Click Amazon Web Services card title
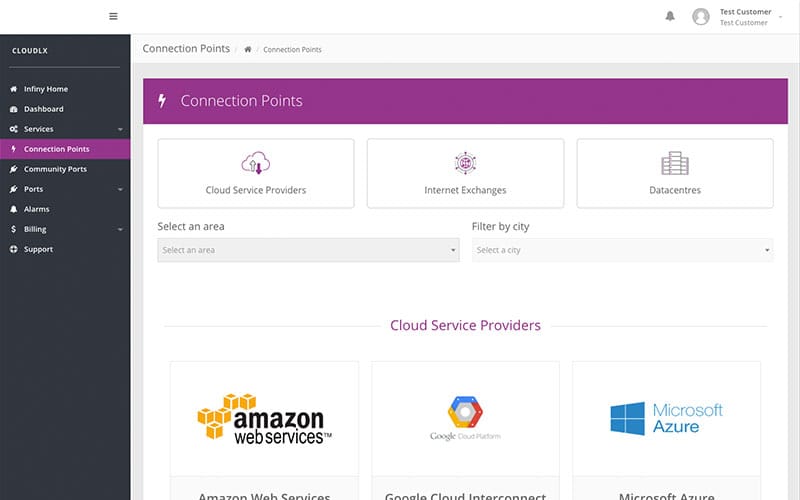The width and height of the screenshot is (800, 500). [x=264, y=496]
